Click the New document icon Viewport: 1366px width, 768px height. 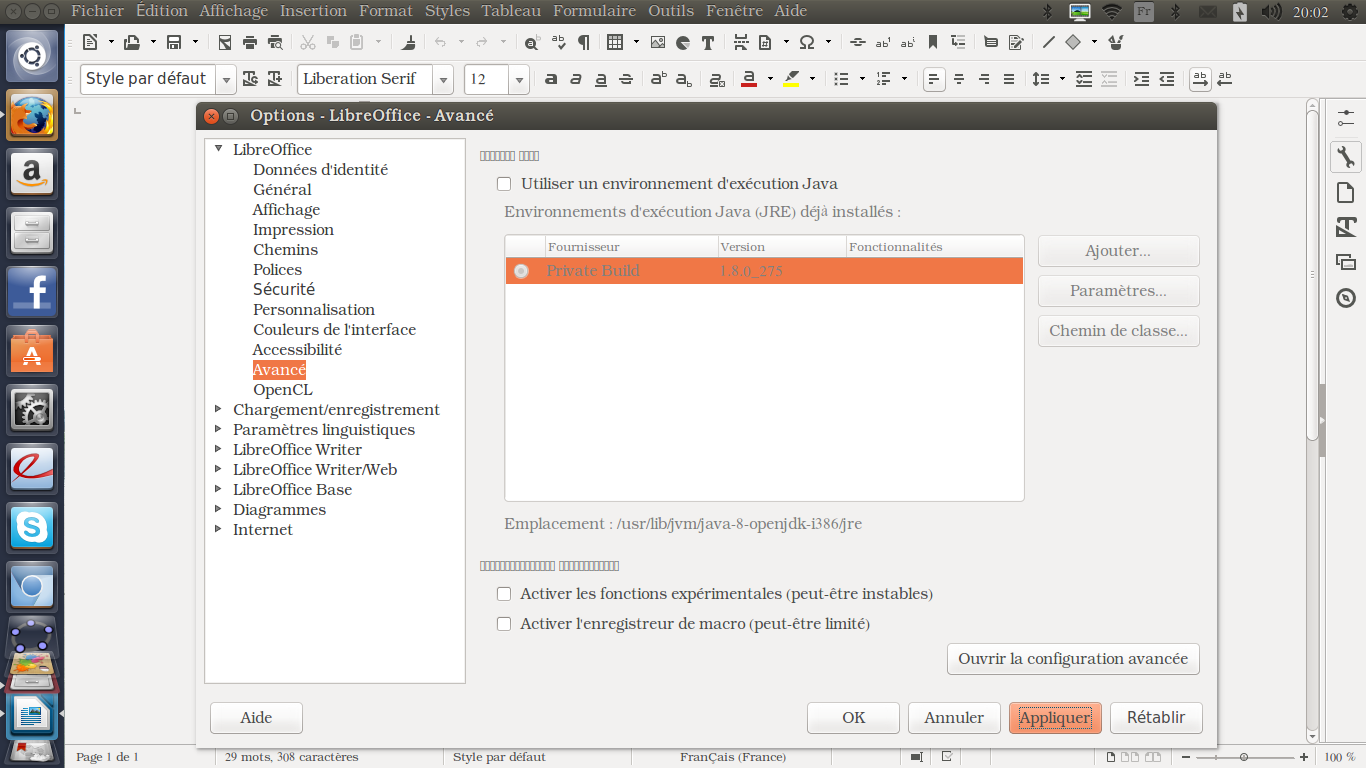click(90, 42)
